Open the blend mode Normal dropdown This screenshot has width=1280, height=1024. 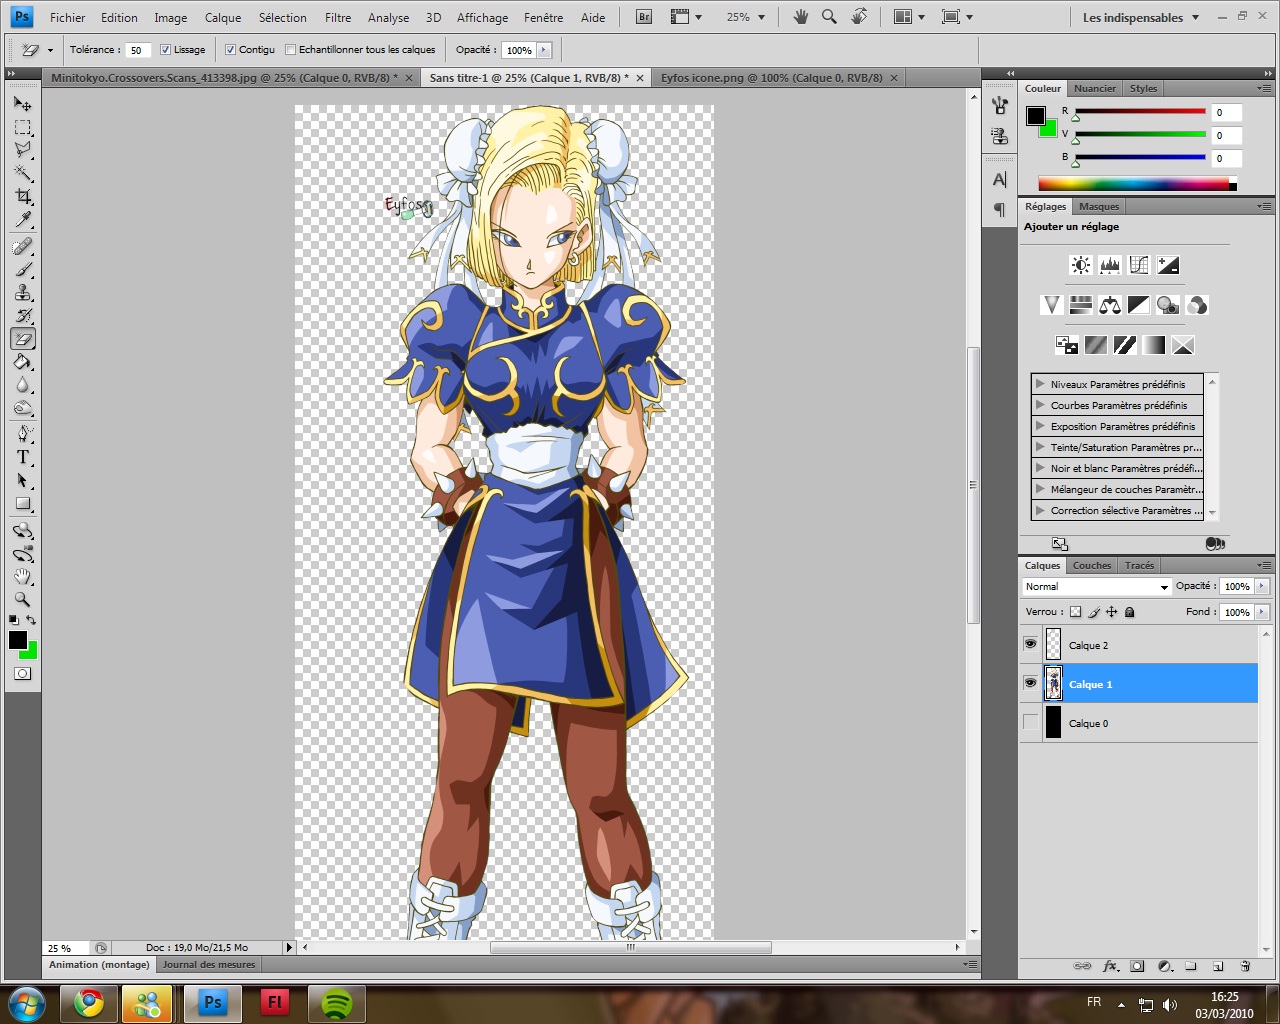1097,587
